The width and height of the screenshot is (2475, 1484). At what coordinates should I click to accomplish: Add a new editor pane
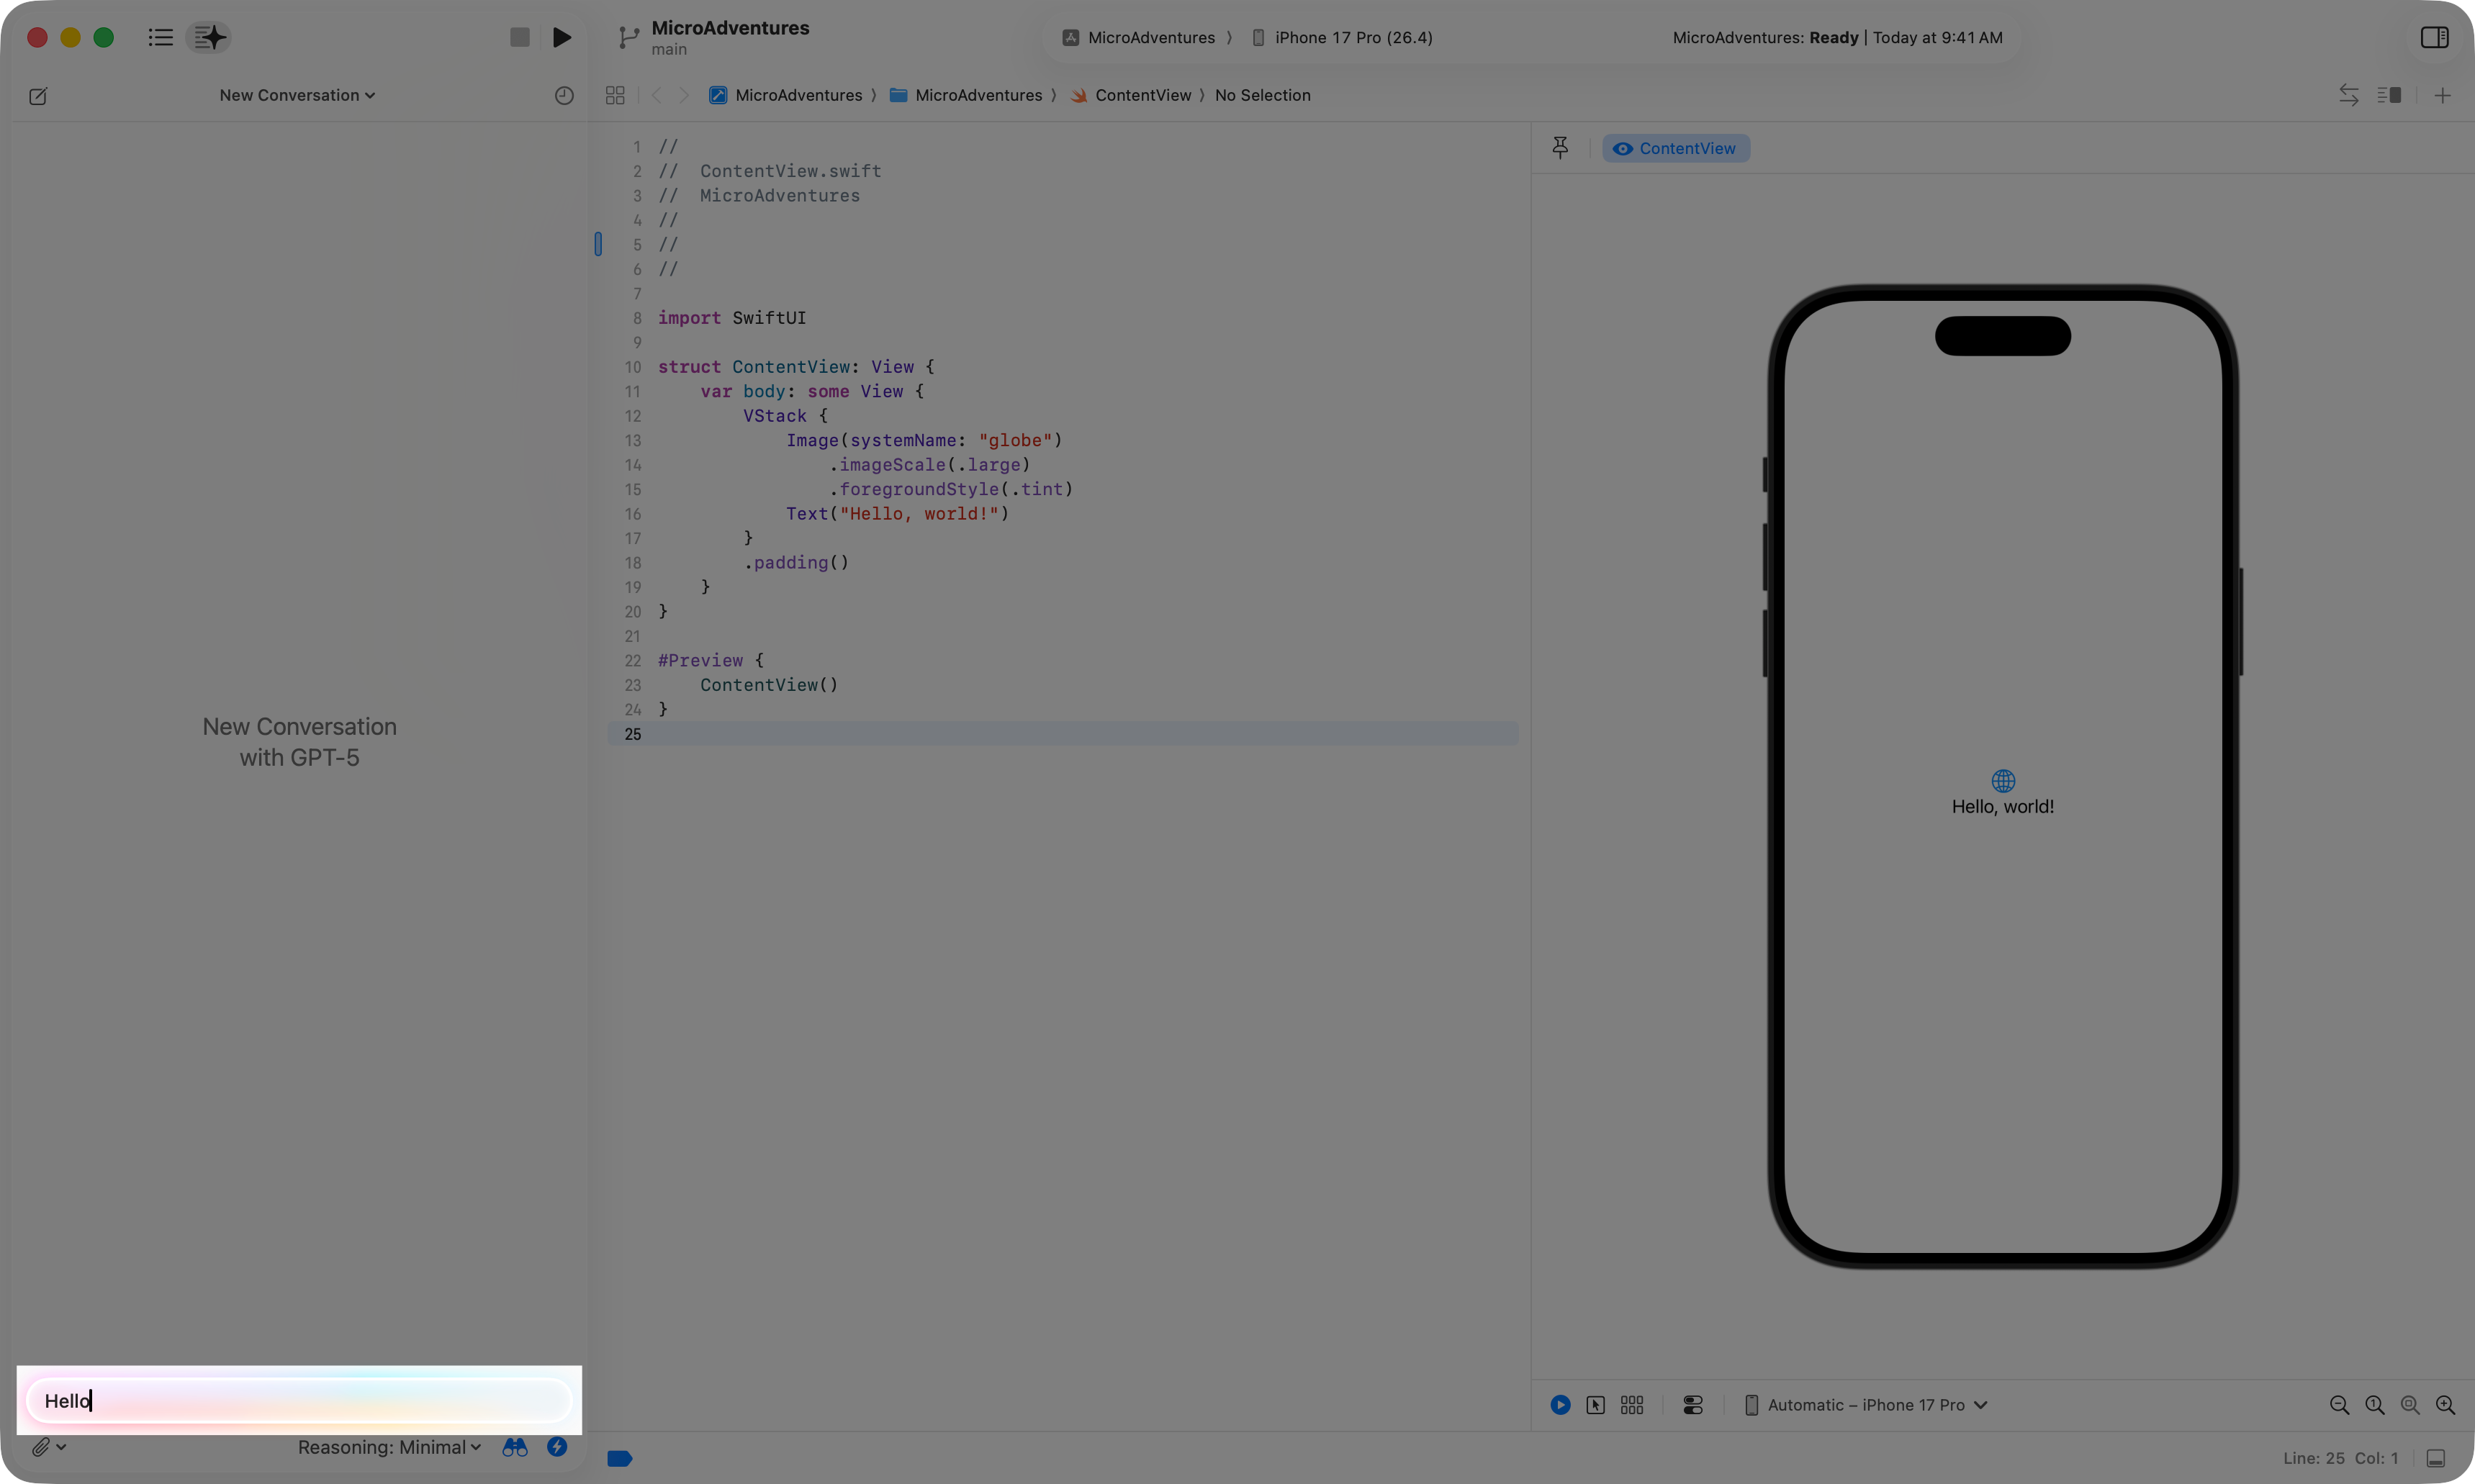pos(2442,96)
